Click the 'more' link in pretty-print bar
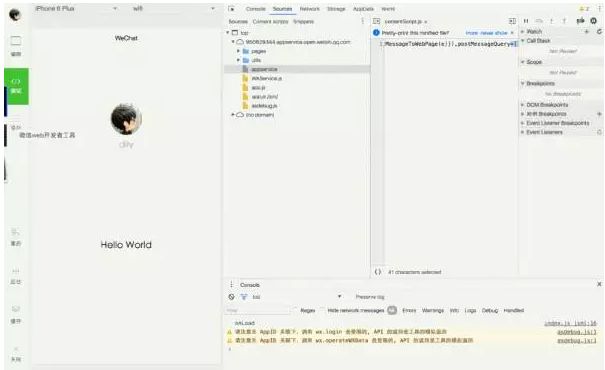Viewport: 605px width, 370px height. tap(471, 33)
